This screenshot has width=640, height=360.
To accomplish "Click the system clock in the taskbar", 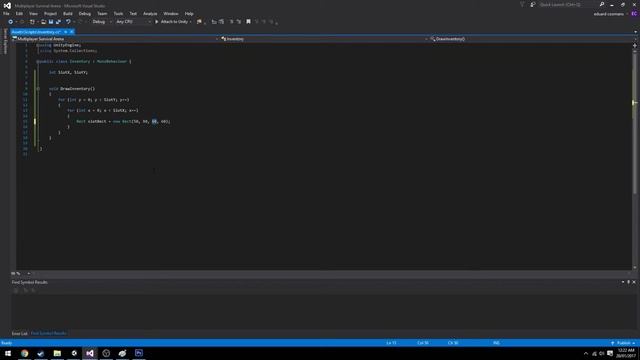I will point(626,353).
